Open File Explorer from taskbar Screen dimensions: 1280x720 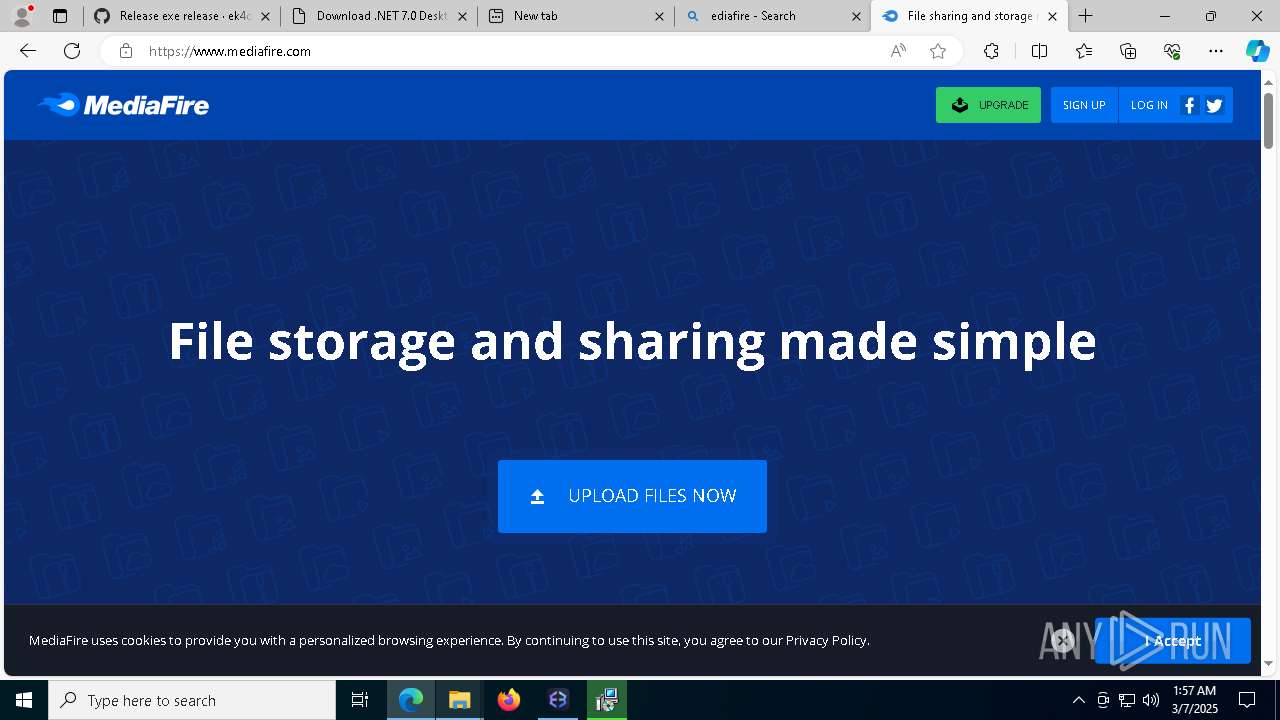(x=459, y=700)
